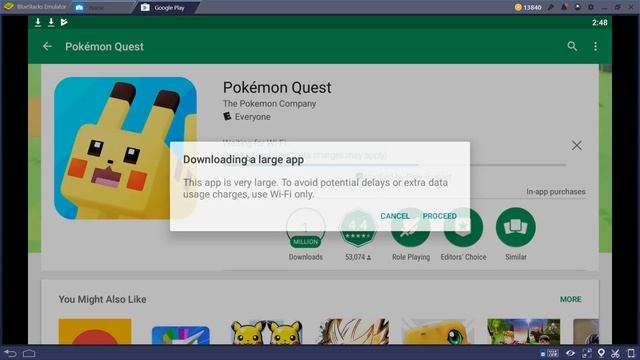Click the Similar apps badge
Viewport: 640px width, 360px height.
pos(516,234)
